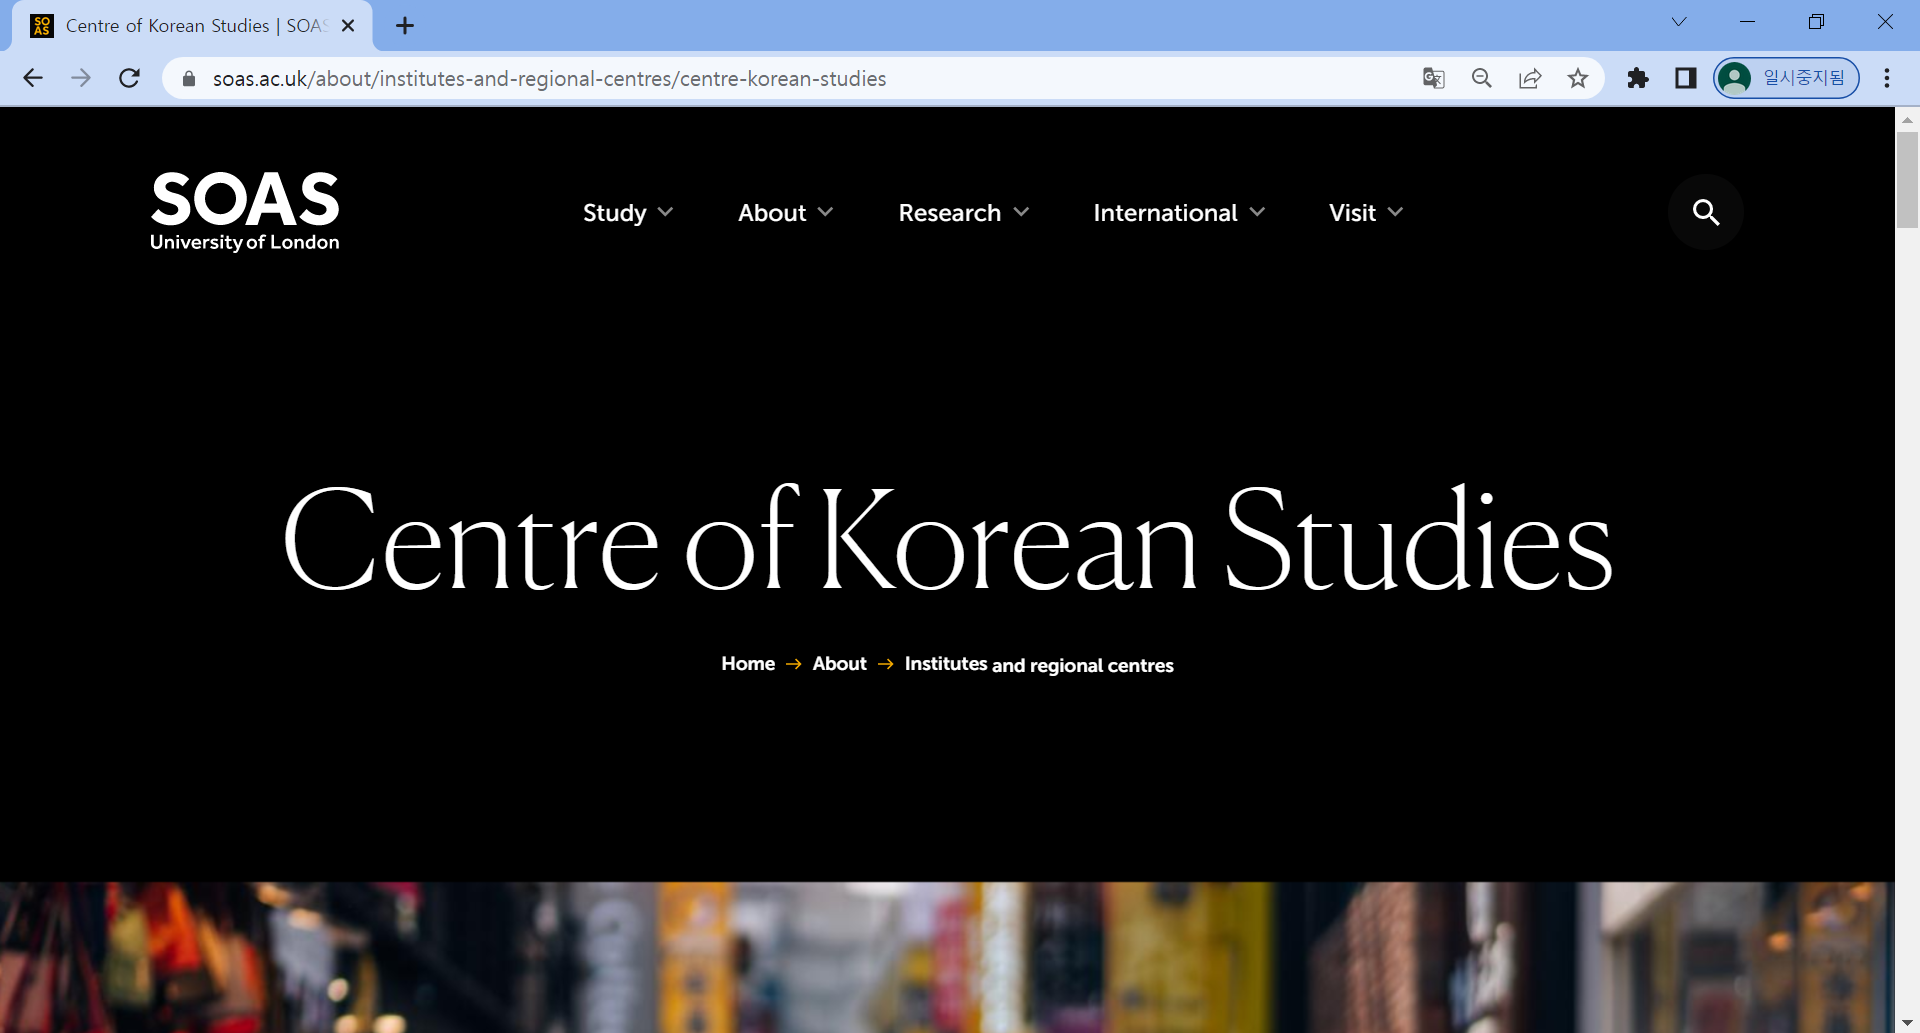Expand the International menu
Screen dimensions: 1920x1033
click(1180, 213)
